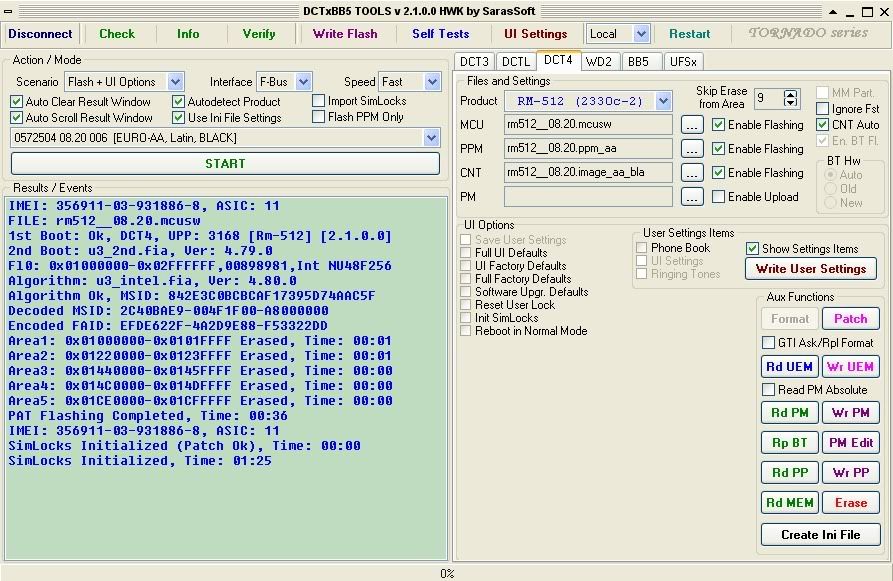Enable Flash PPM Only checkbox

(x=319, y=117)
